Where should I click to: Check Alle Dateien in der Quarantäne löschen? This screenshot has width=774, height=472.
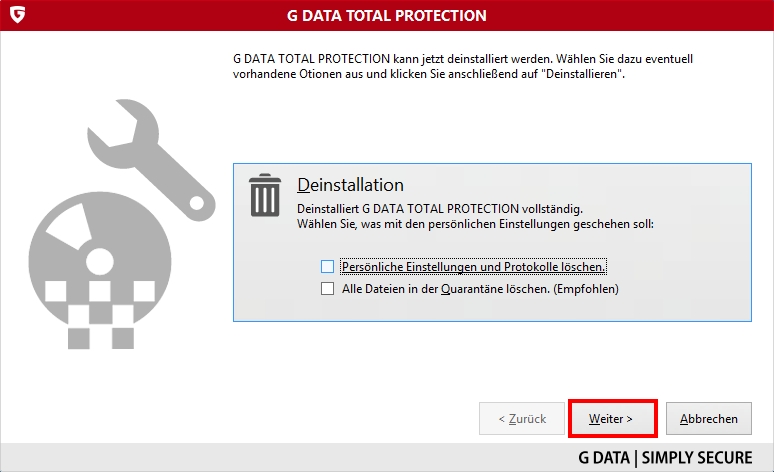point(327,288)
